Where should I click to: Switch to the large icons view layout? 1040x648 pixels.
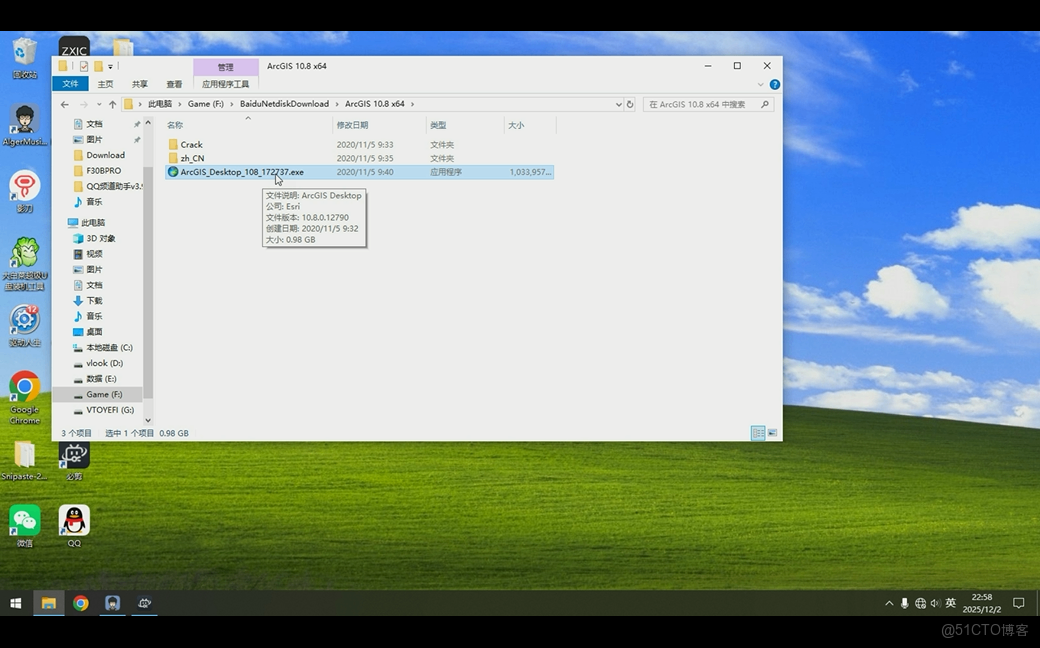tap(772, 433)
